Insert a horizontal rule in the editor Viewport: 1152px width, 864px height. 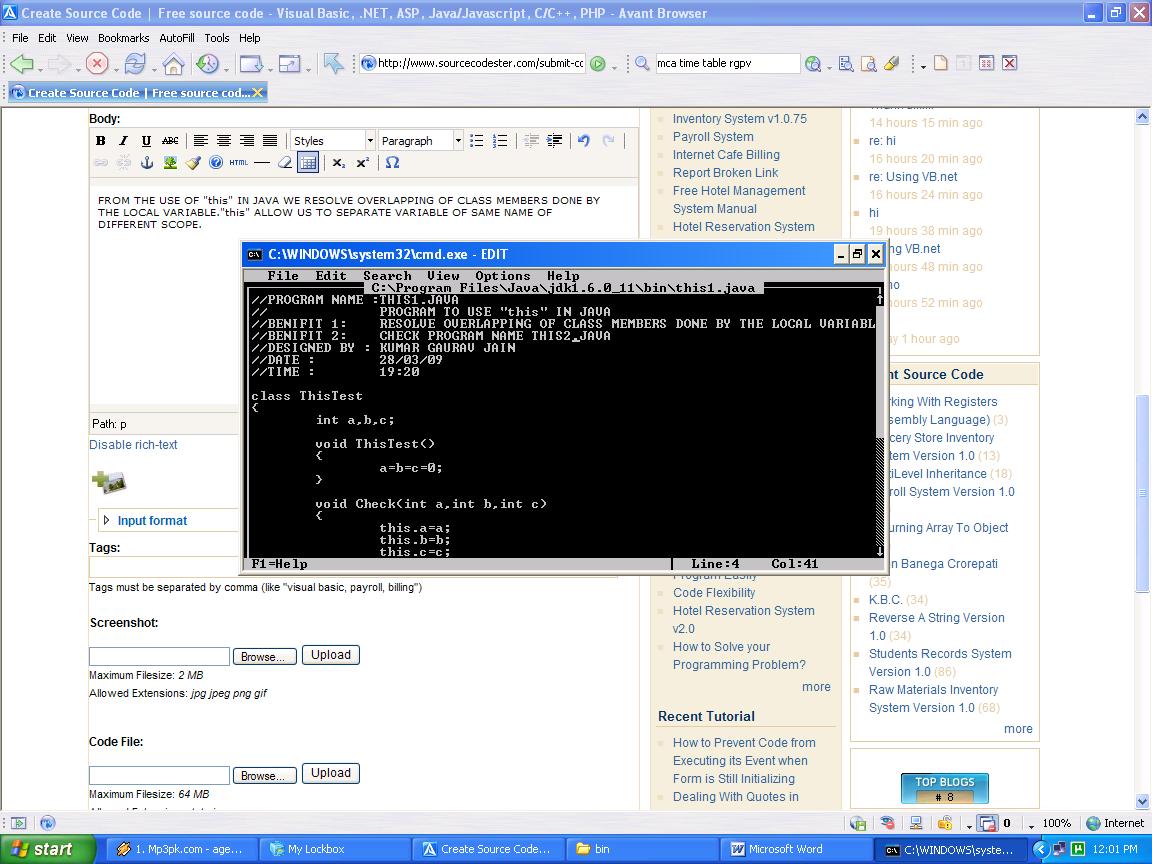(261, 163)
